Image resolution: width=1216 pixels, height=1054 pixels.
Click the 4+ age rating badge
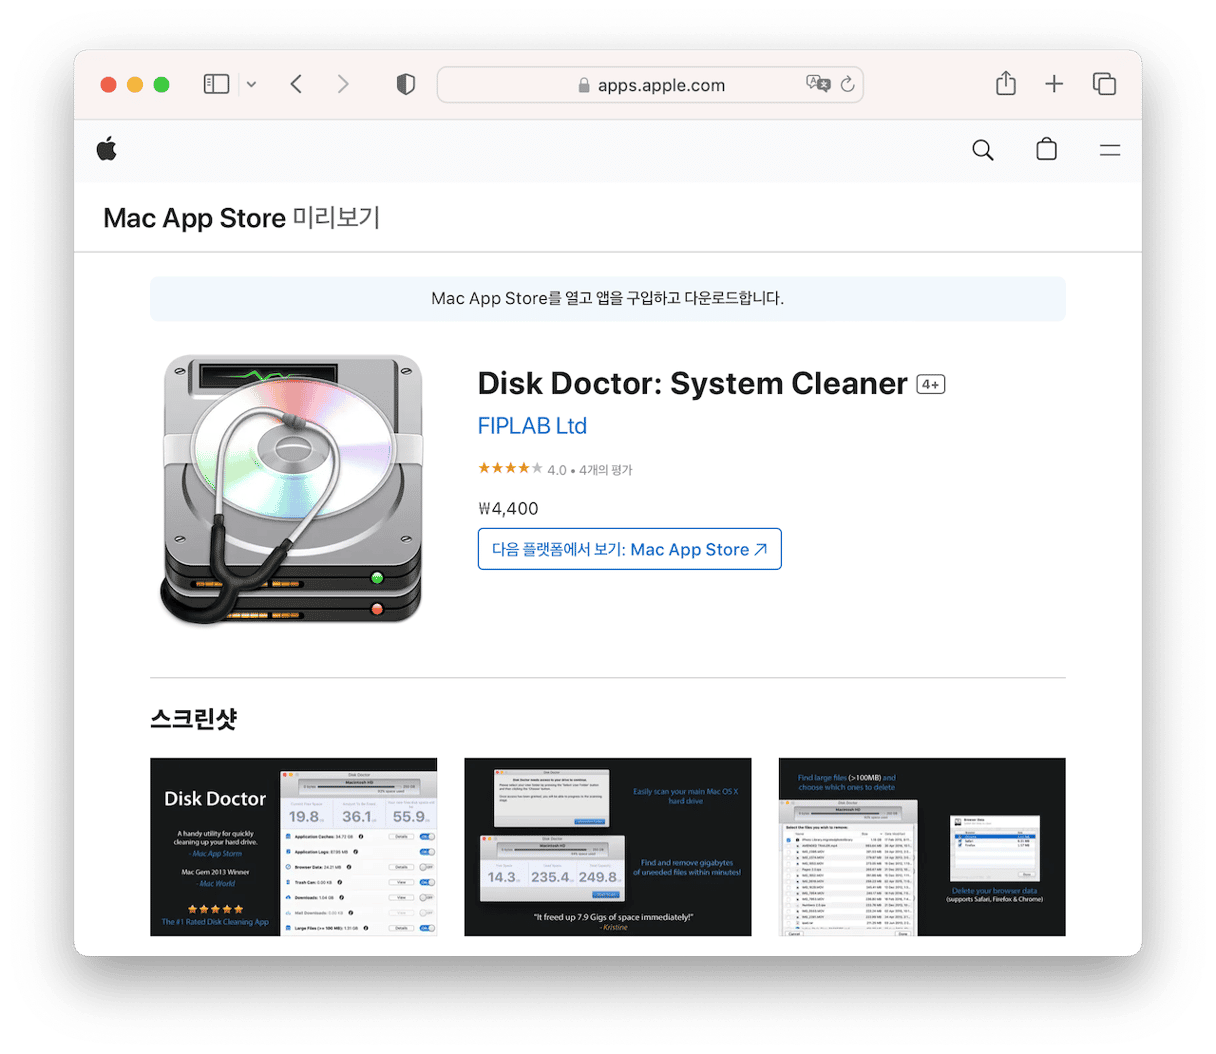tap(931, 384)
